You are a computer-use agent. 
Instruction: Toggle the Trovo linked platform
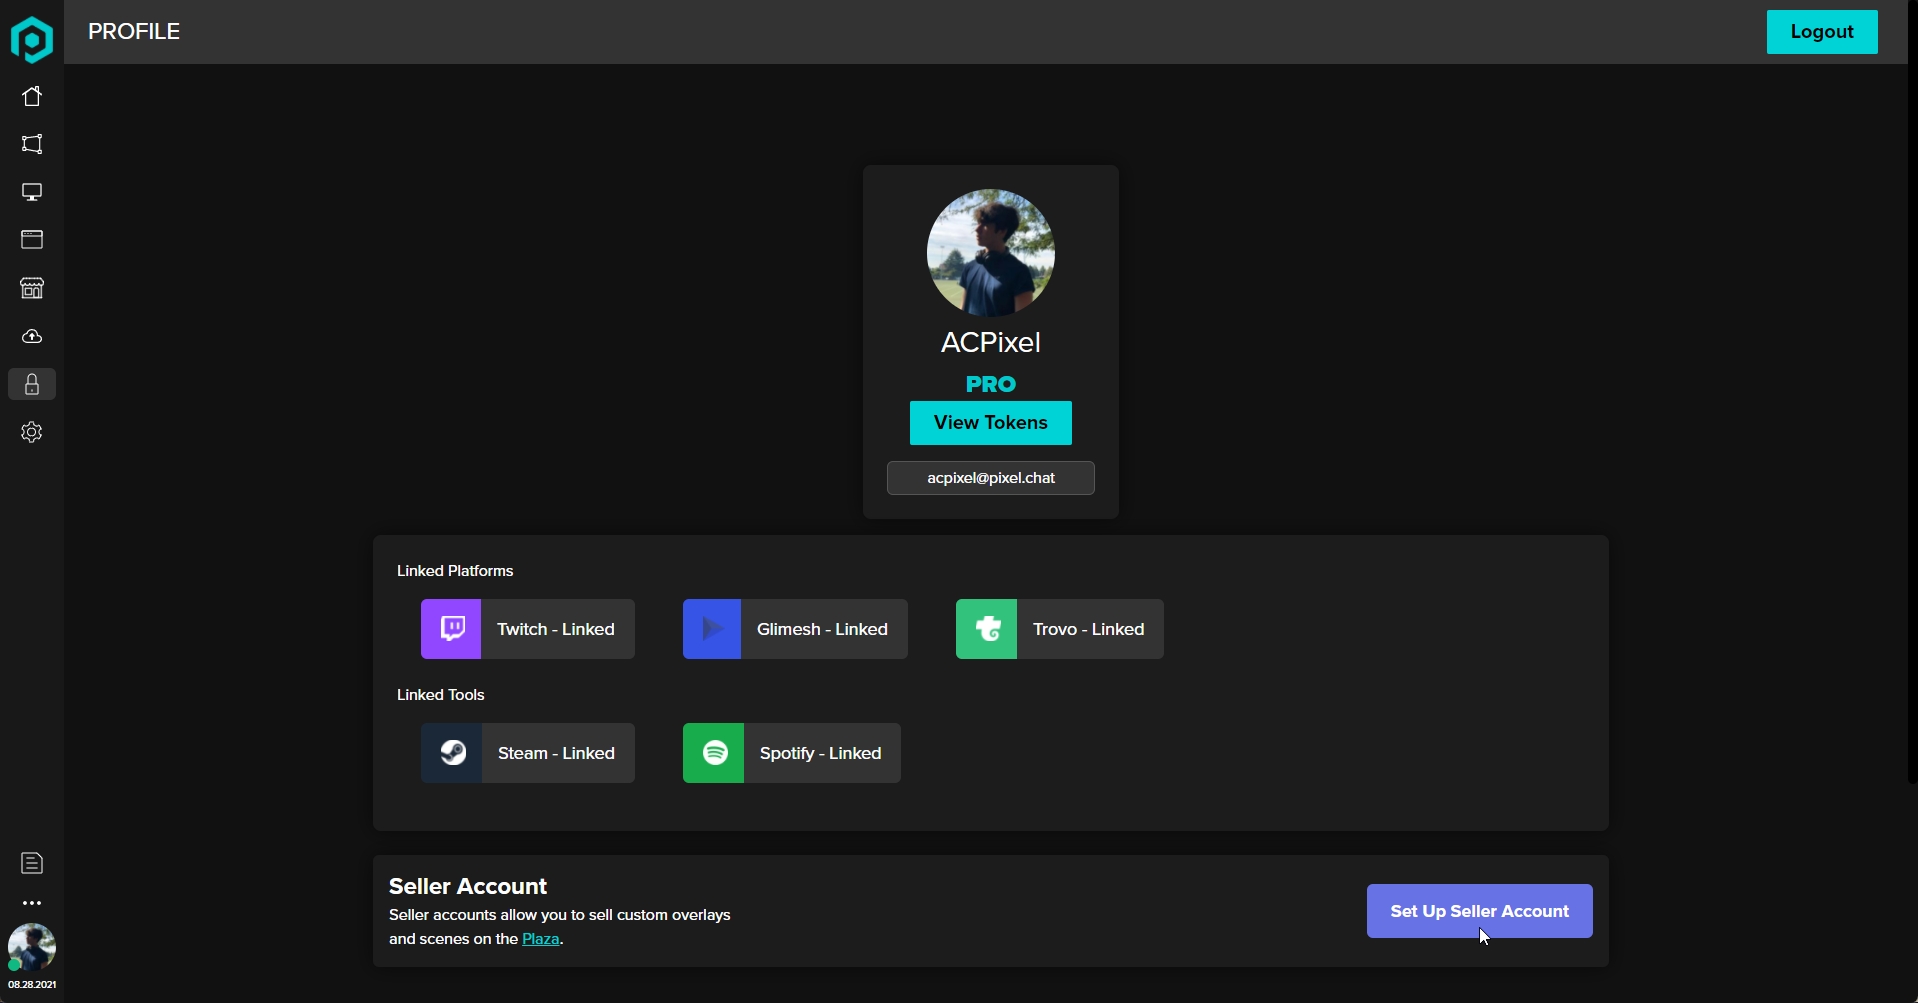[1059, 629]
